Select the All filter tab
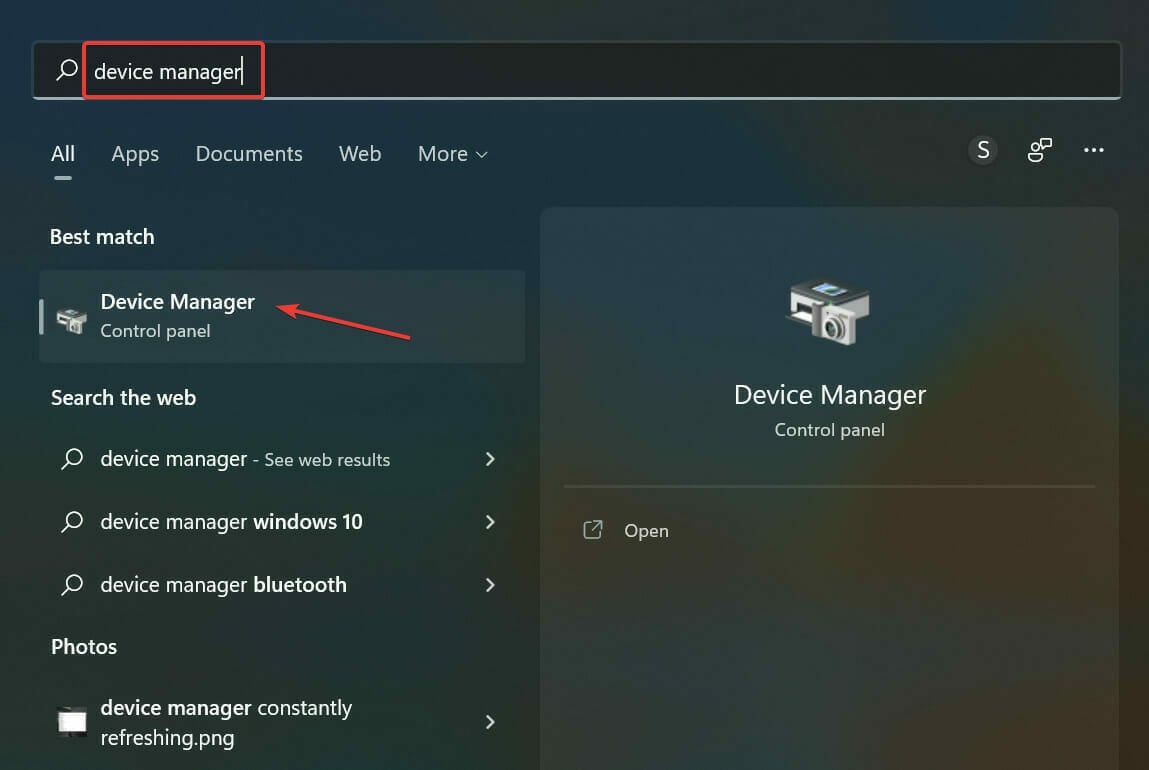 click(x=63, y=154)
